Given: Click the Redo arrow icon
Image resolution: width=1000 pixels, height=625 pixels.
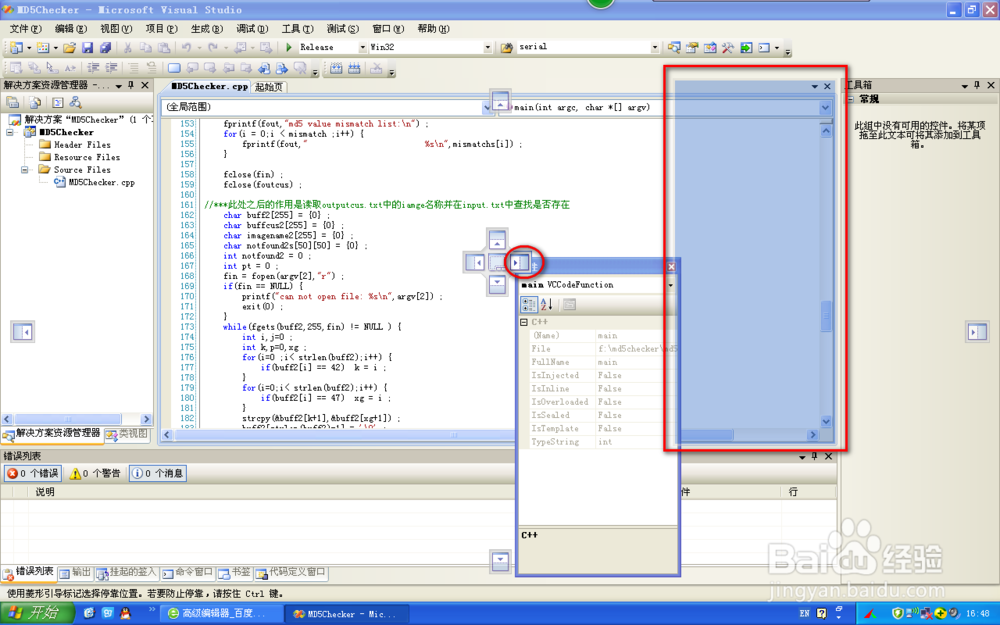Looking at the screenshot, I should click(212, 47).
